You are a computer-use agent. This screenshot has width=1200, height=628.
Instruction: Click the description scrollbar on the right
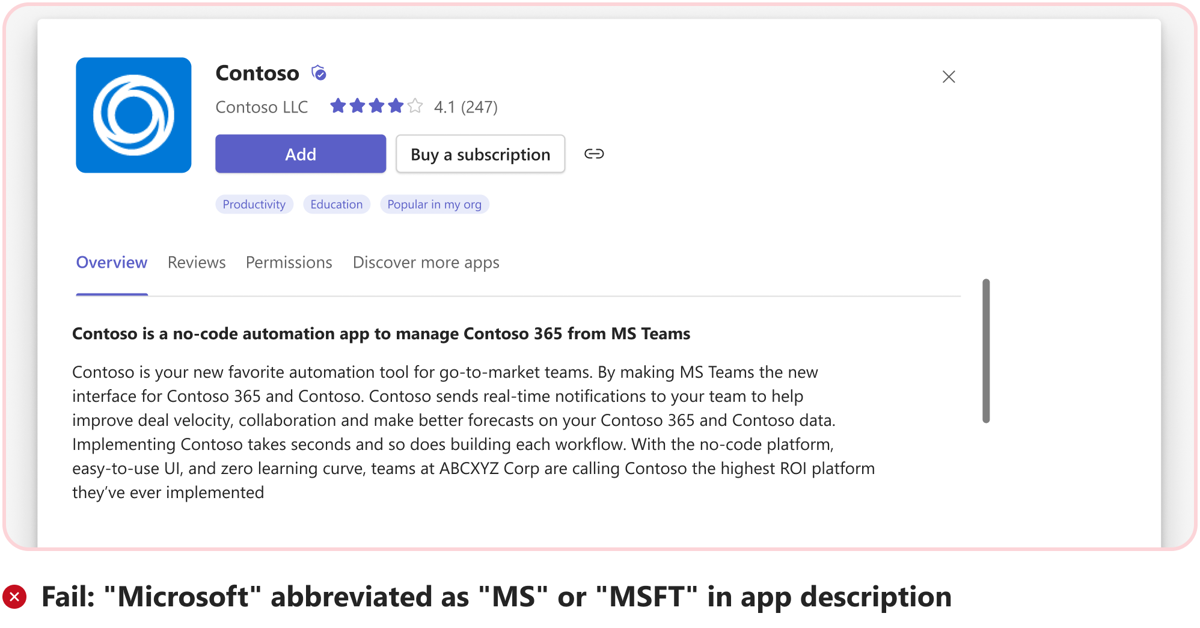[x=985, y=350]
